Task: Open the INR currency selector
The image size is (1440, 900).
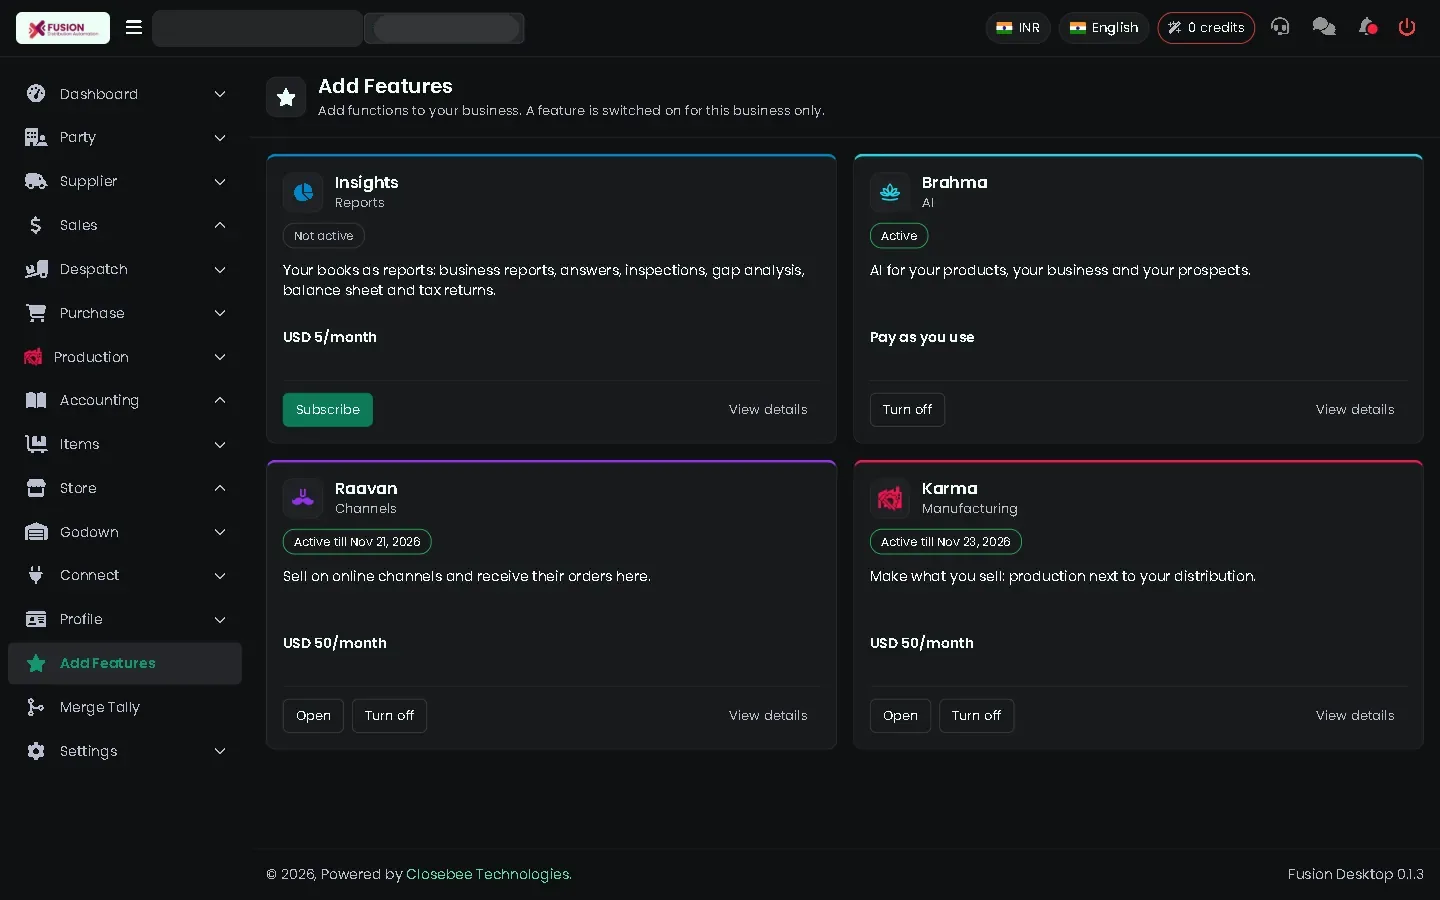Action: tap(1018, 28)
